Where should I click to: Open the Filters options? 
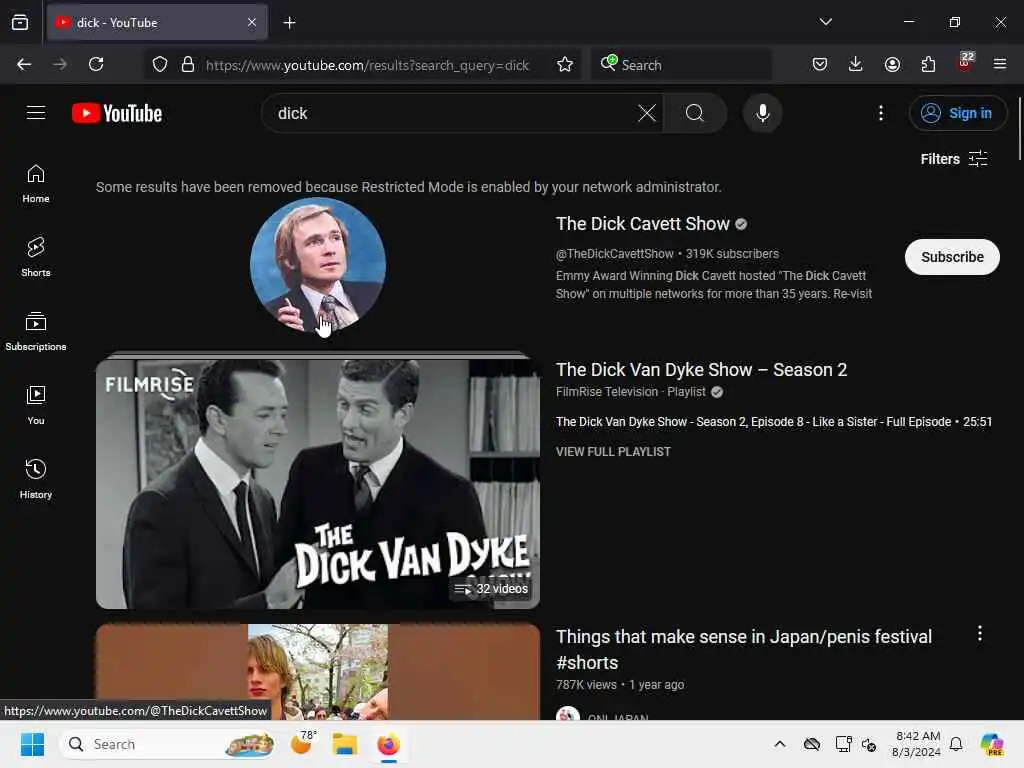click(953, 159)
